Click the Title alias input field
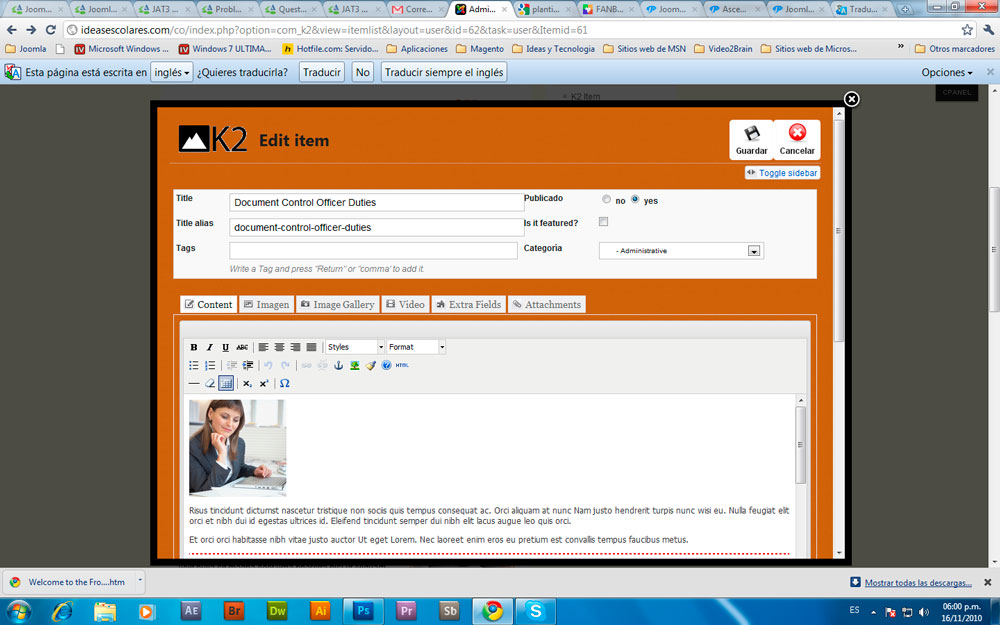The image size is (1000, 625). pos(376,227)
